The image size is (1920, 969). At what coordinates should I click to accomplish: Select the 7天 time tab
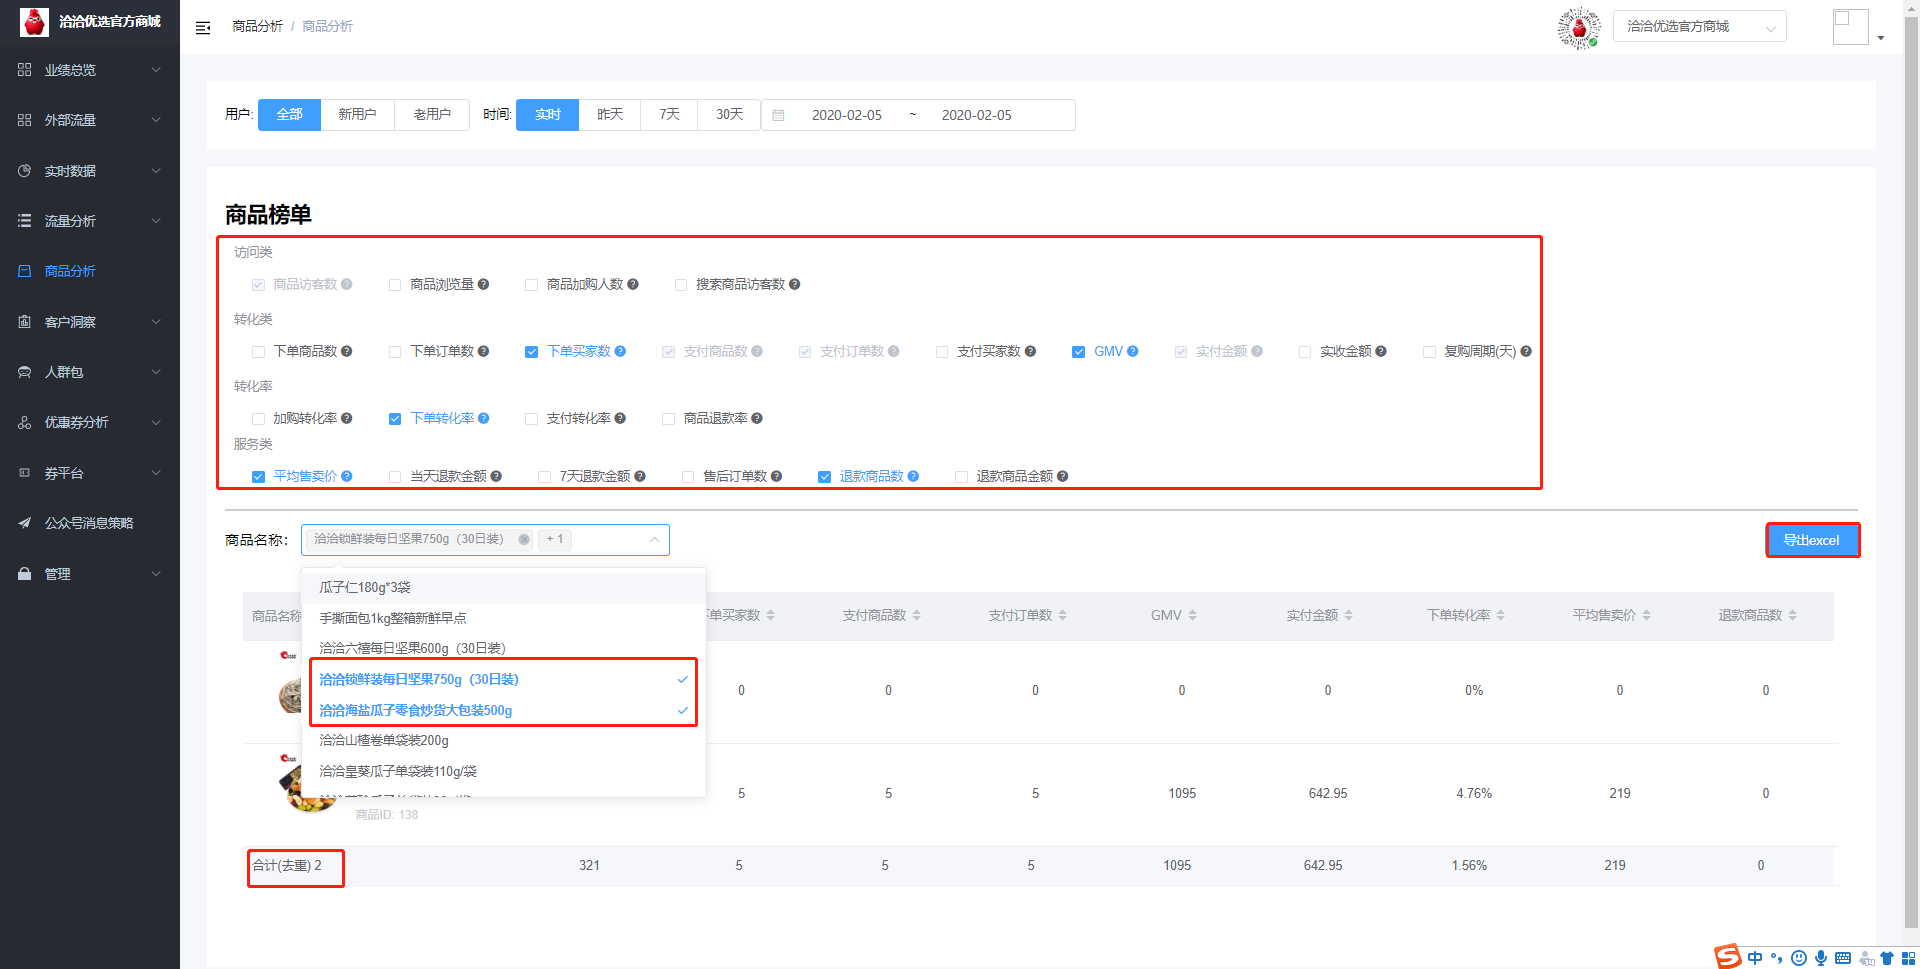pyautogui.click(x=669, y=115)
